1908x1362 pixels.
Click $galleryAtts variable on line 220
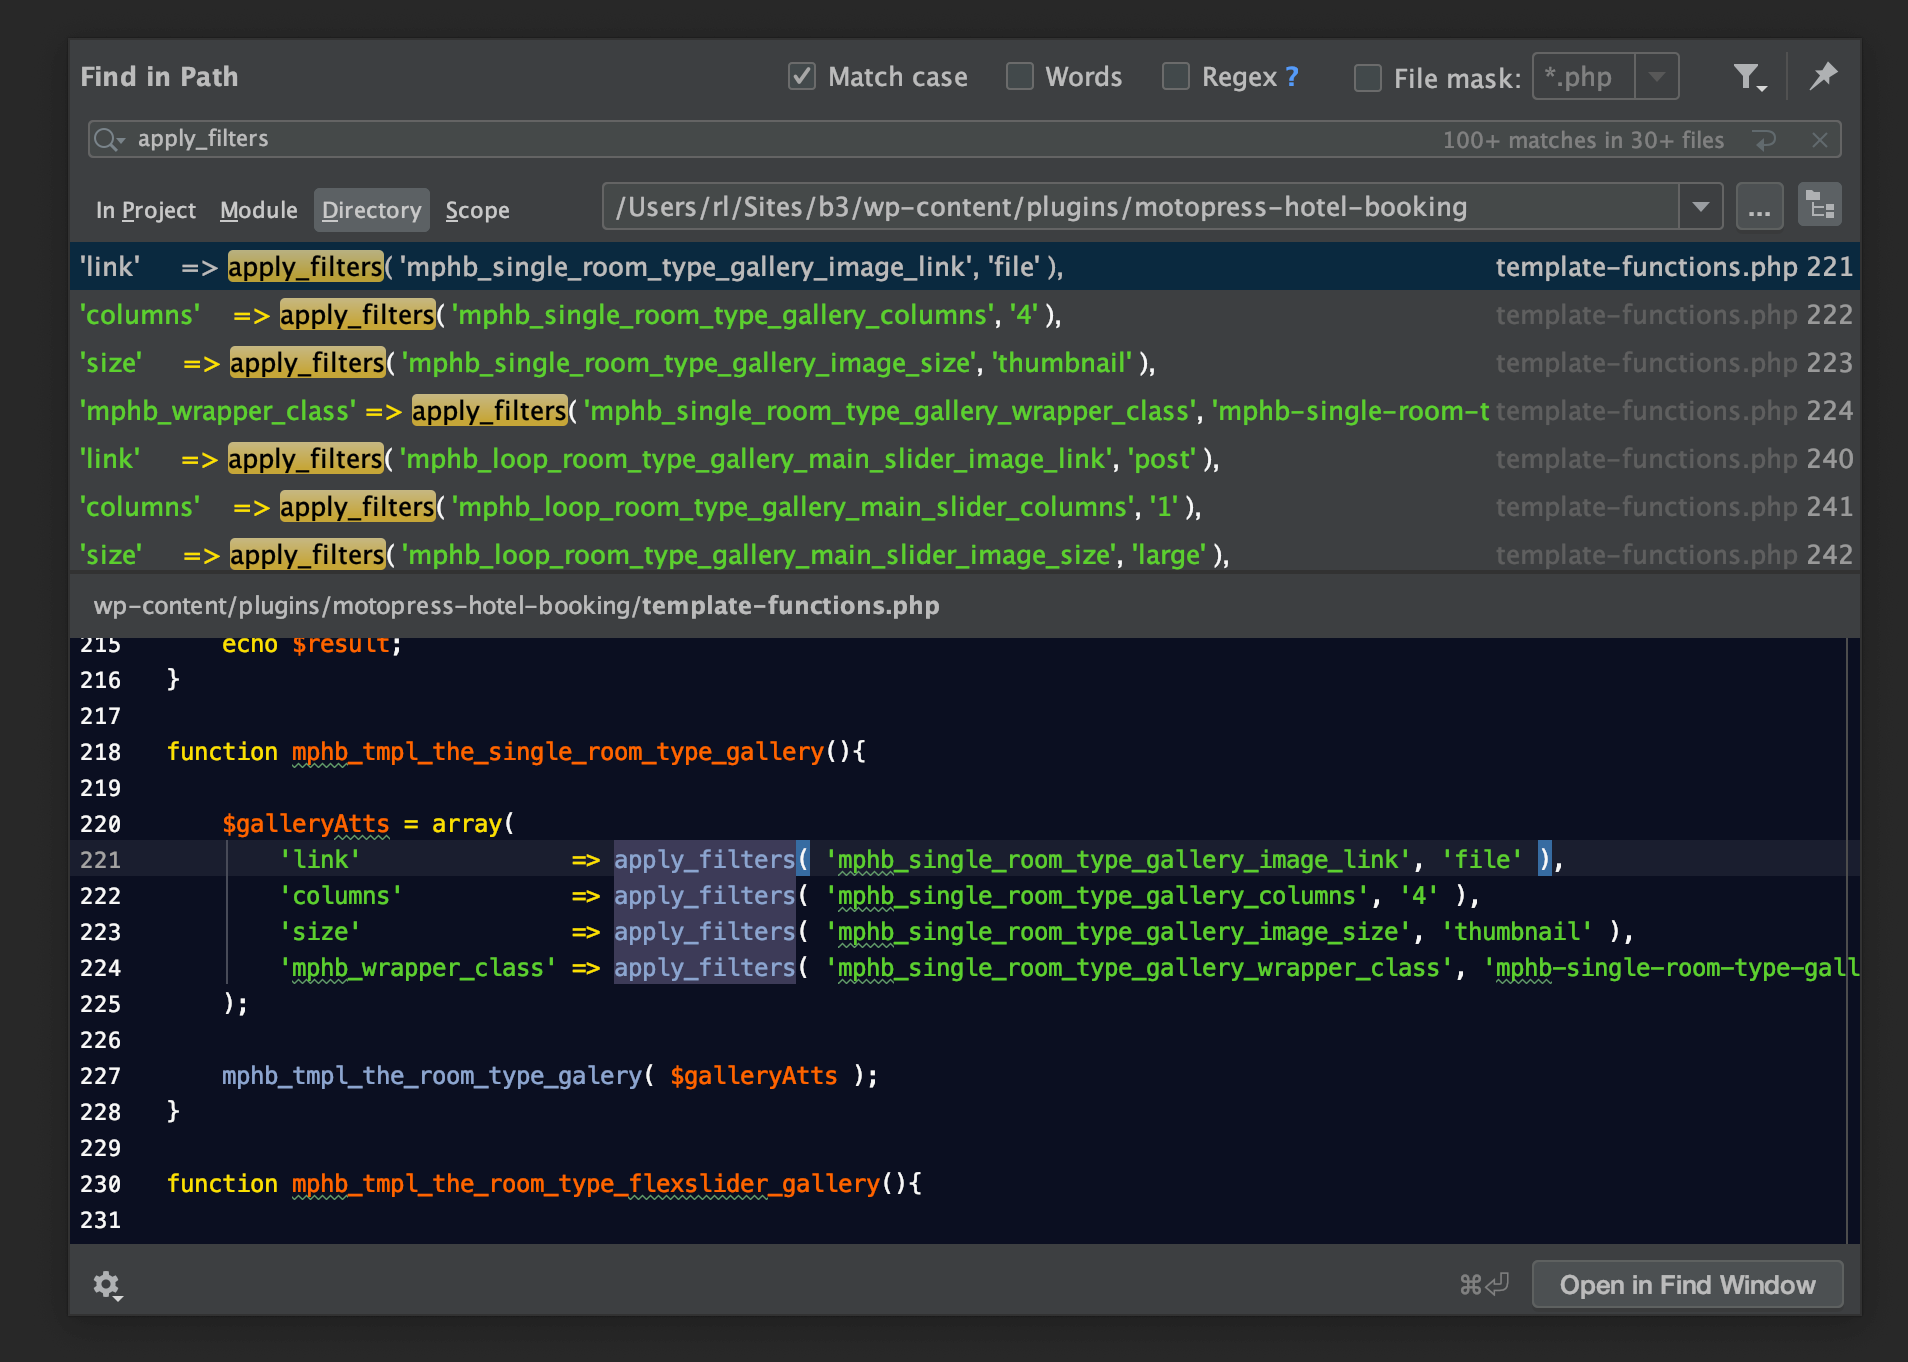tap(306, 824)
